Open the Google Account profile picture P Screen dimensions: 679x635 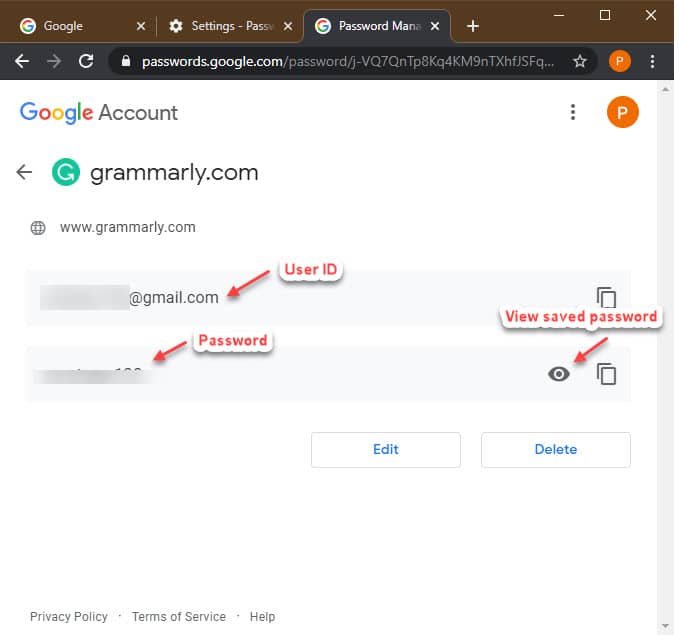click(622, 112)
